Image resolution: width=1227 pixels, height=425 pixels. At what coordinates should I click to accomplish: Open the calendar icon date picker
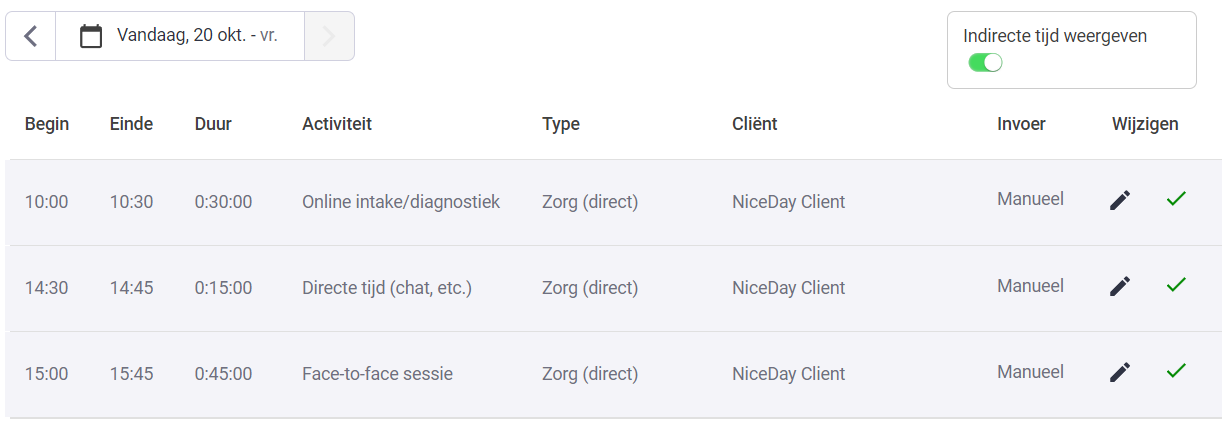[x=91, y=36]
